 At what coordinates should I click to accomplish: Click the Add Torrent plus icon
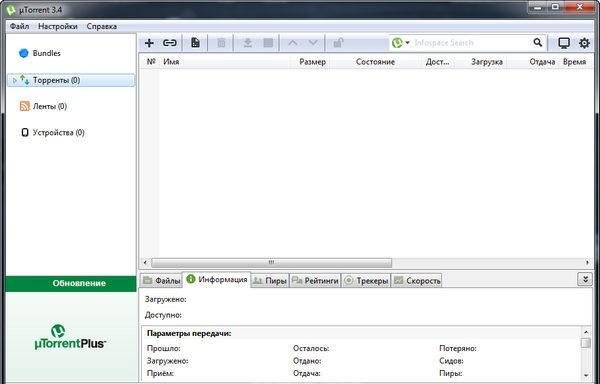pyautogui.click(x=149, y=43)
